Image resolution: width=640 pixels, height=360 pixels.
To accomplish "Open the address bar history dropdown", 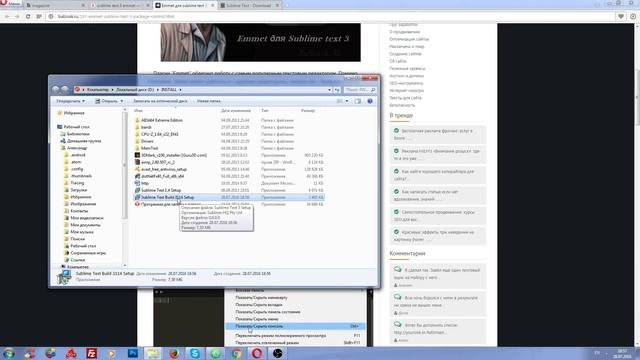I will (329, 89).
